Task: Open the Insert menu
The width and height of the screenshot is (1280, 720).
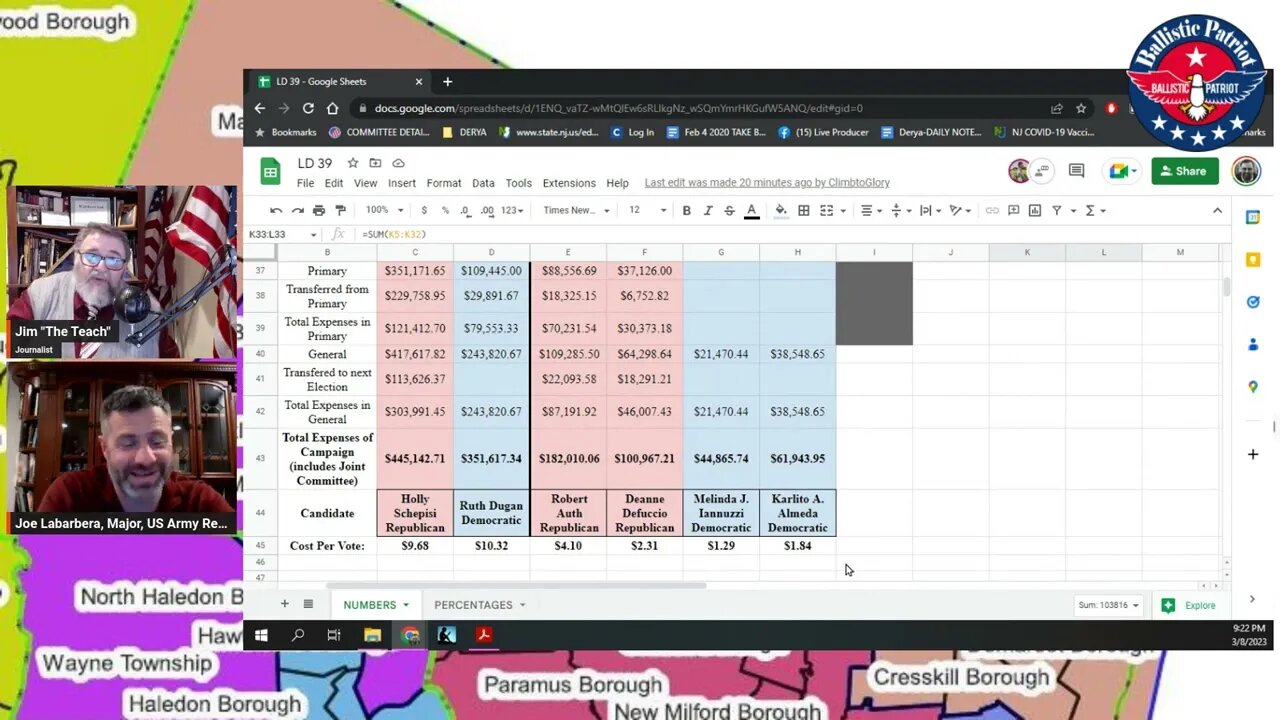Action: (402, 183)
